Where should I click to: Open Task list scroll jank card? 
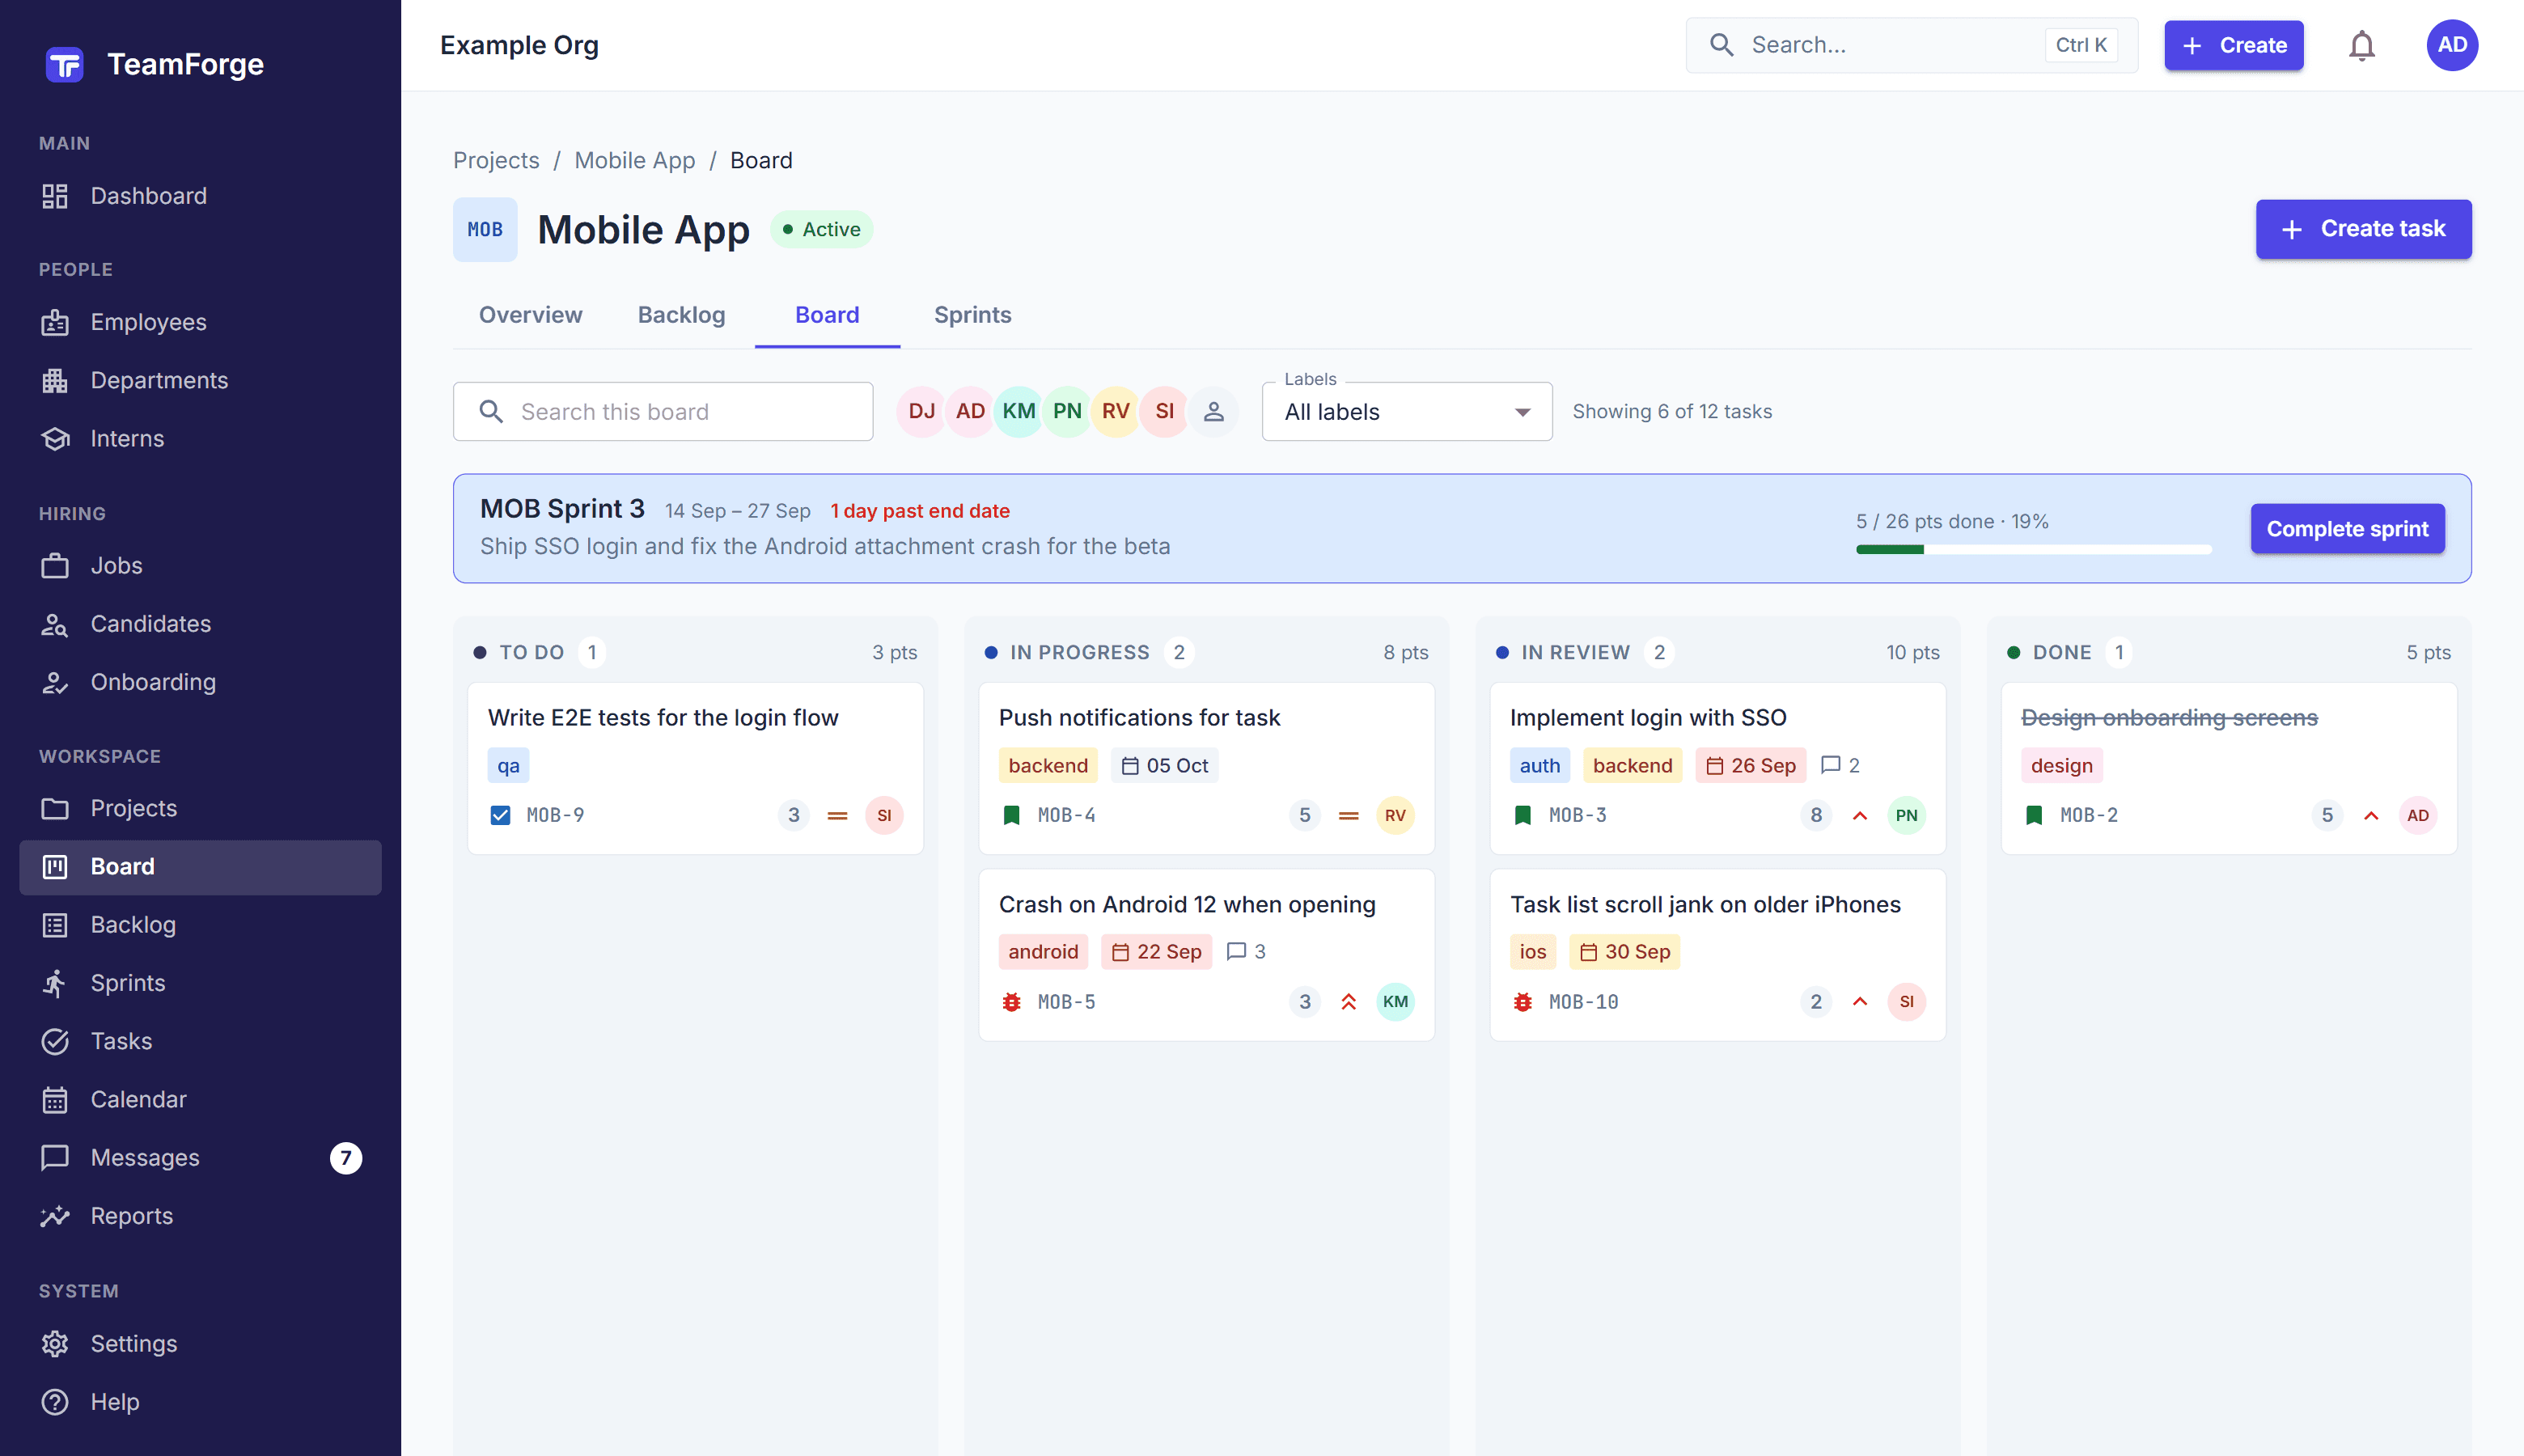(1717, 954)
